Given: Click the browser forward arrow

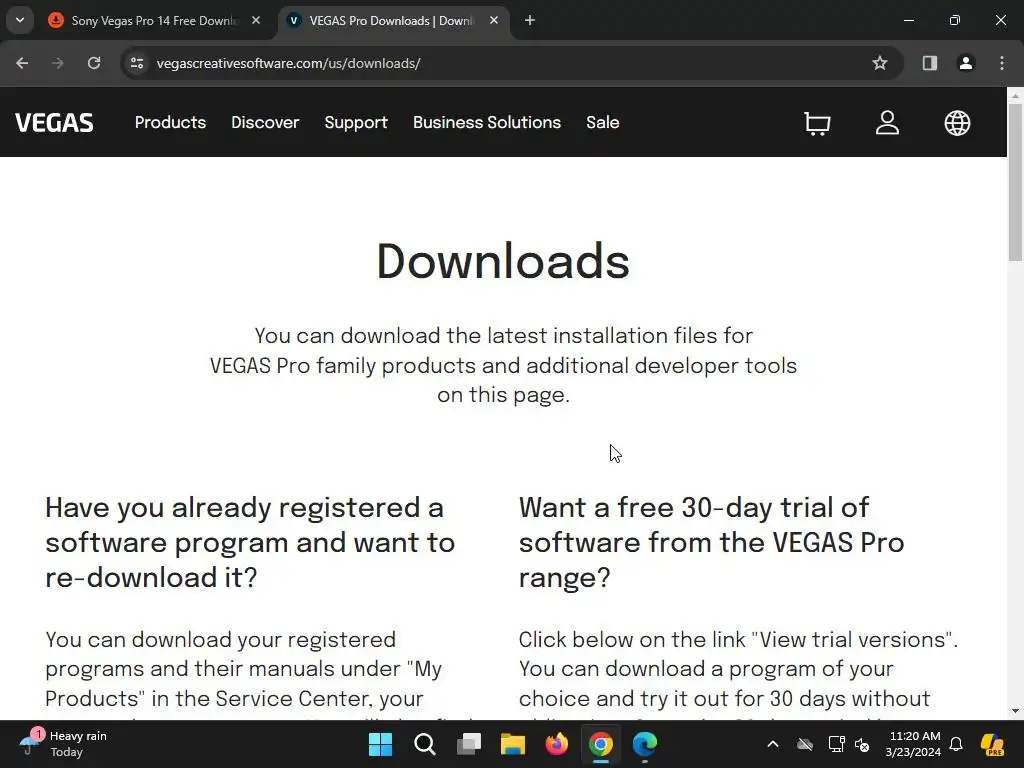Looking at the screenshot, I should (x=58, y=63).
